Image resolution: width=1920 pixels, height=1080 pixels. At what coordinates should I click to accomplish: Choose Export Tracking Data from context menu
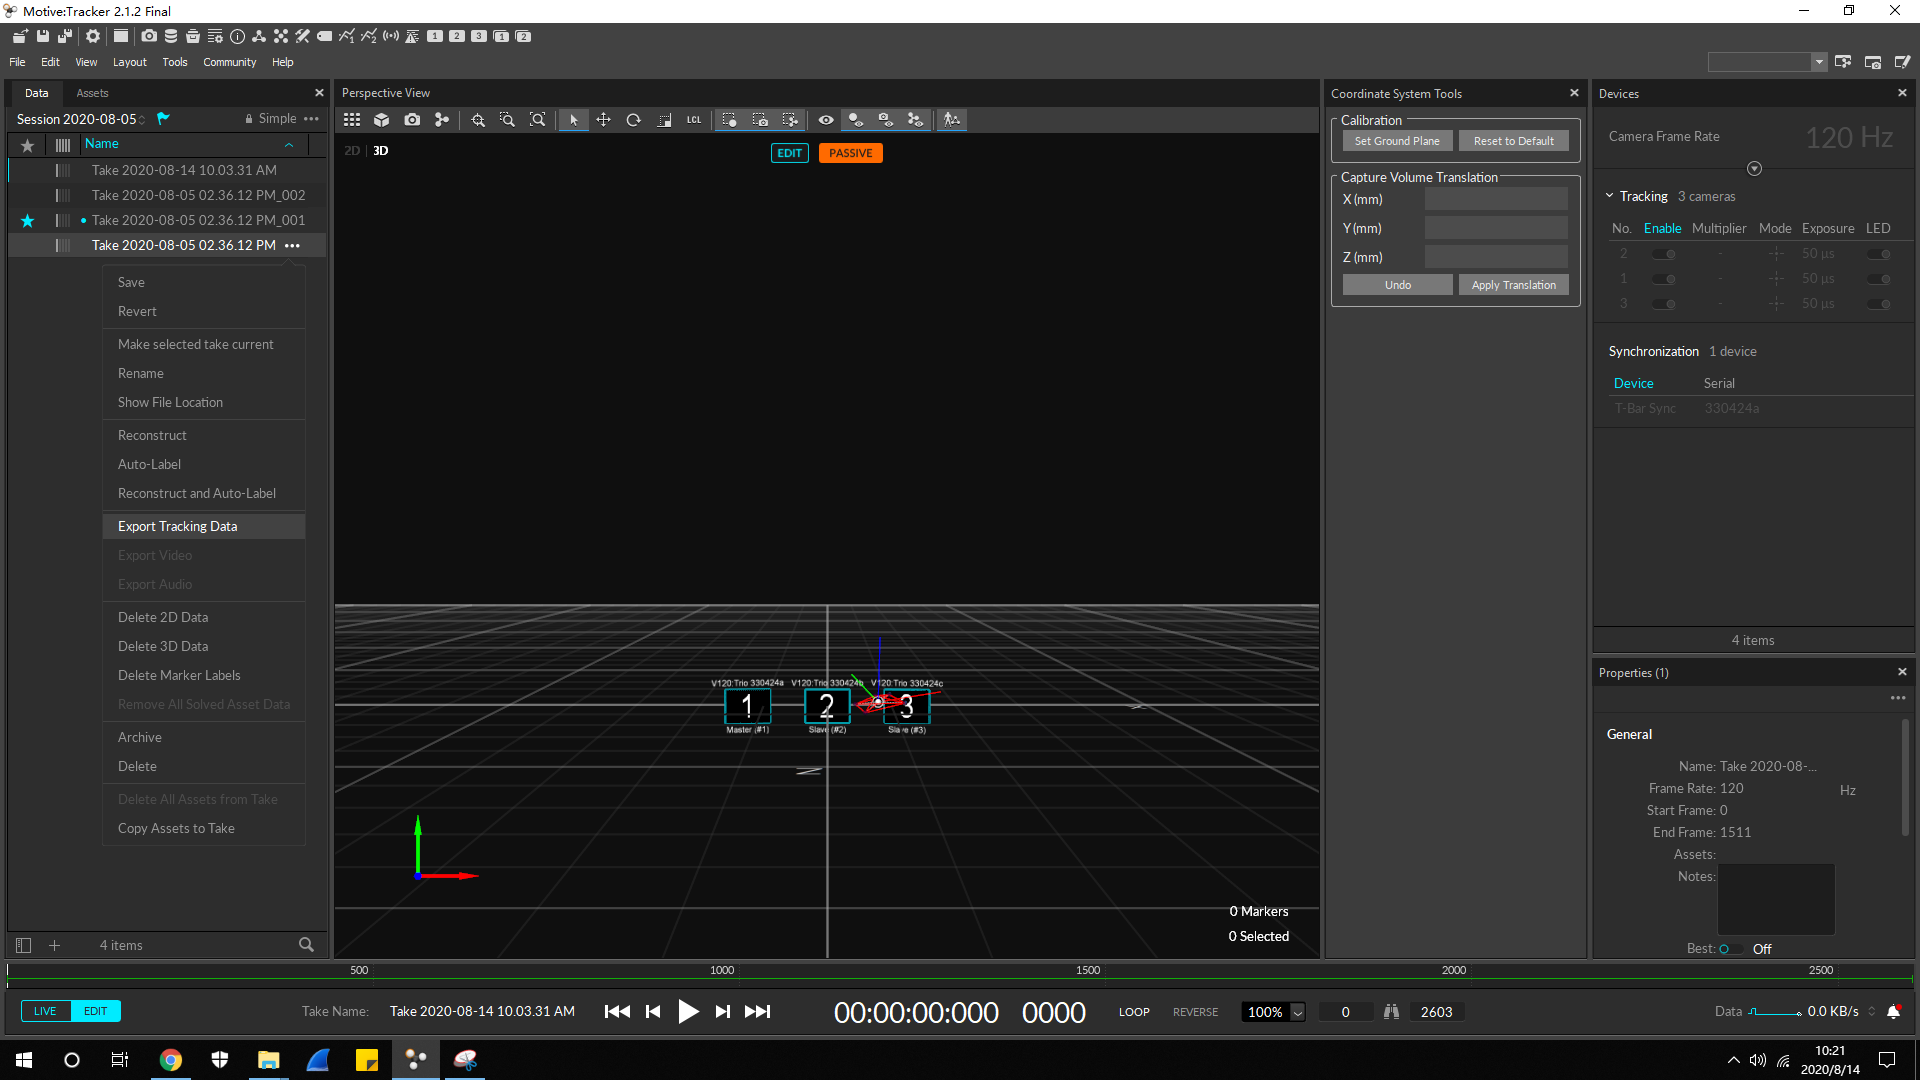pos(177,526)
